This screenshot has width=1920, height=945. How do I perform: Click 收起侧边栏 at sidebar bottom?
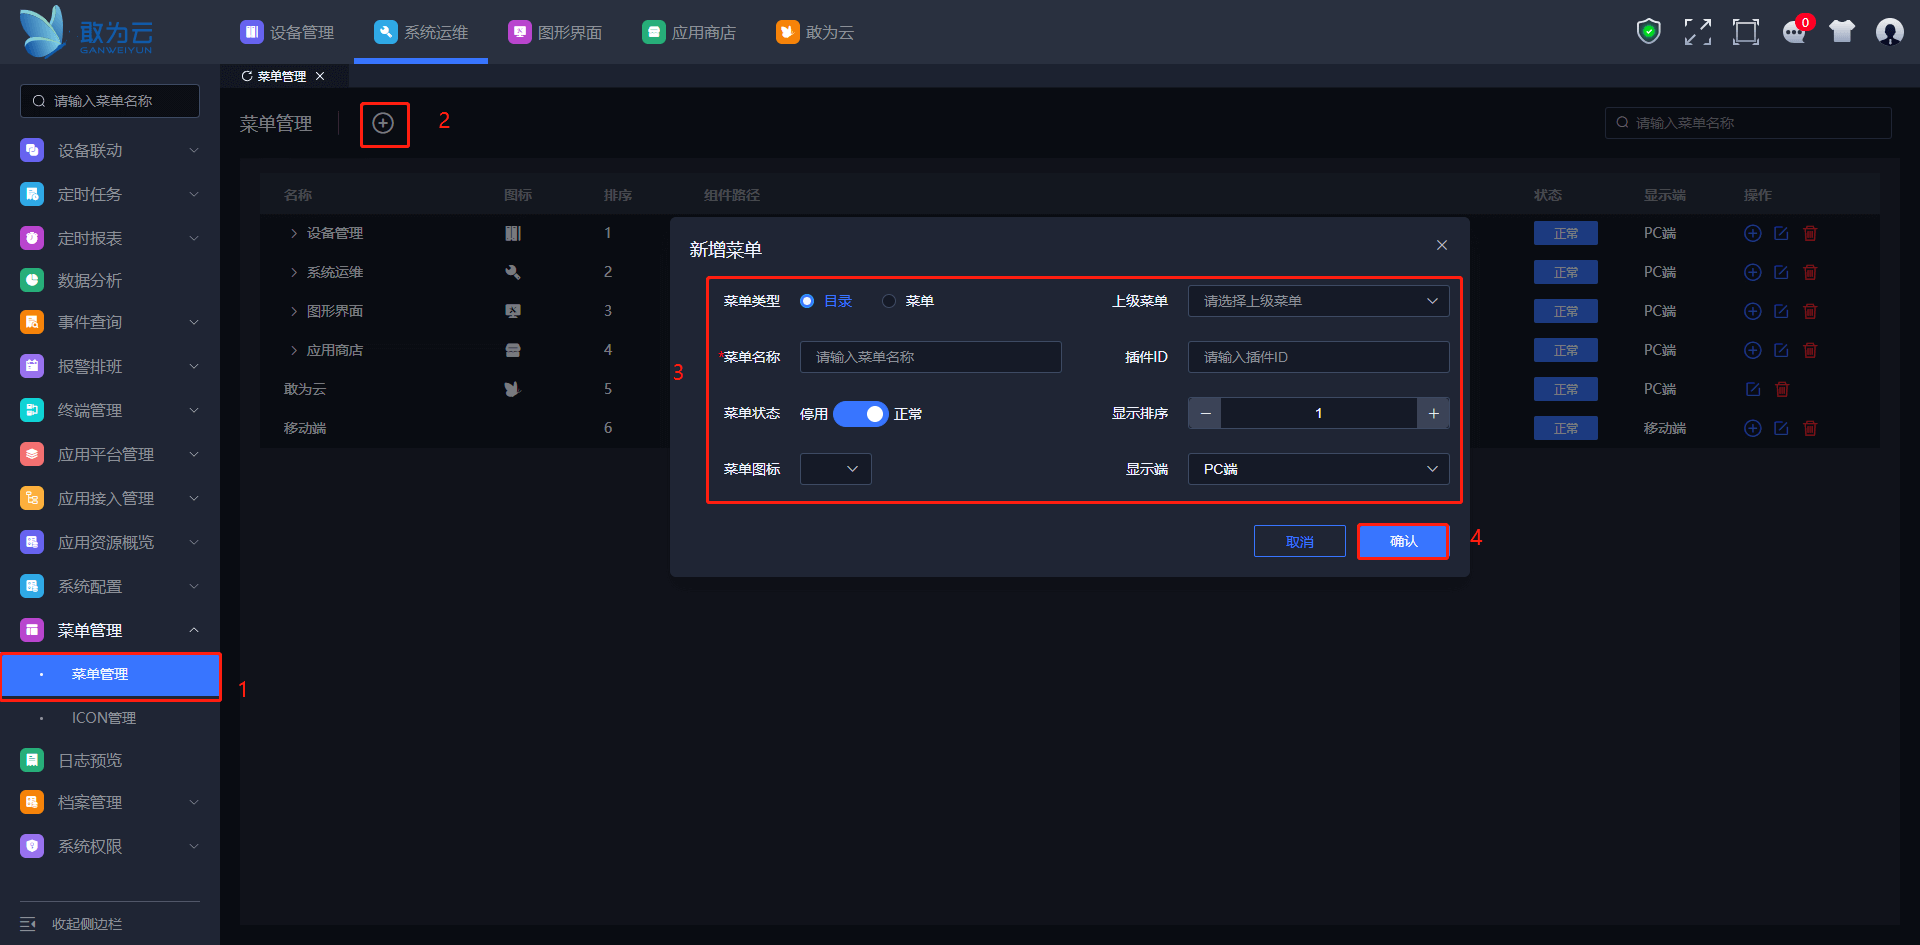[x=87, y=924]
